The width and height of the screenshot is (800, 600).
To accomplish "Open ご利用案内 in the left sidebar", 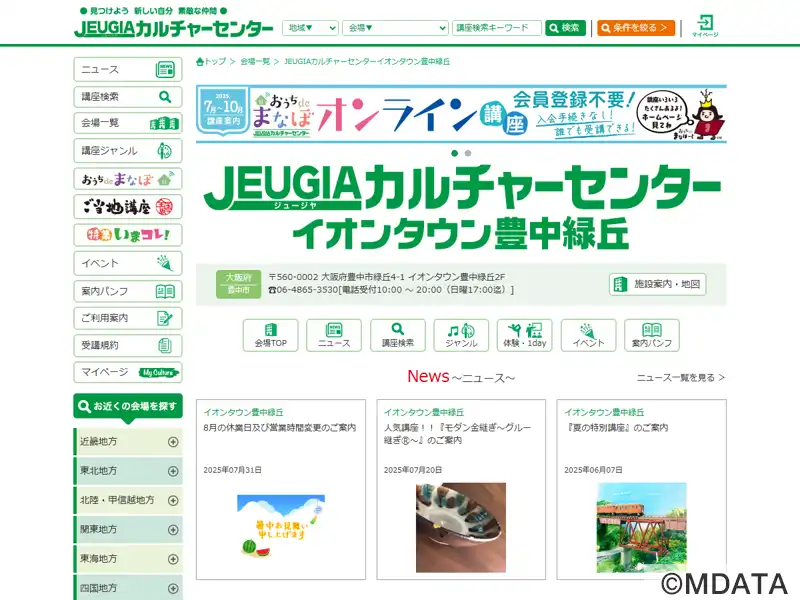I will 128,318.
